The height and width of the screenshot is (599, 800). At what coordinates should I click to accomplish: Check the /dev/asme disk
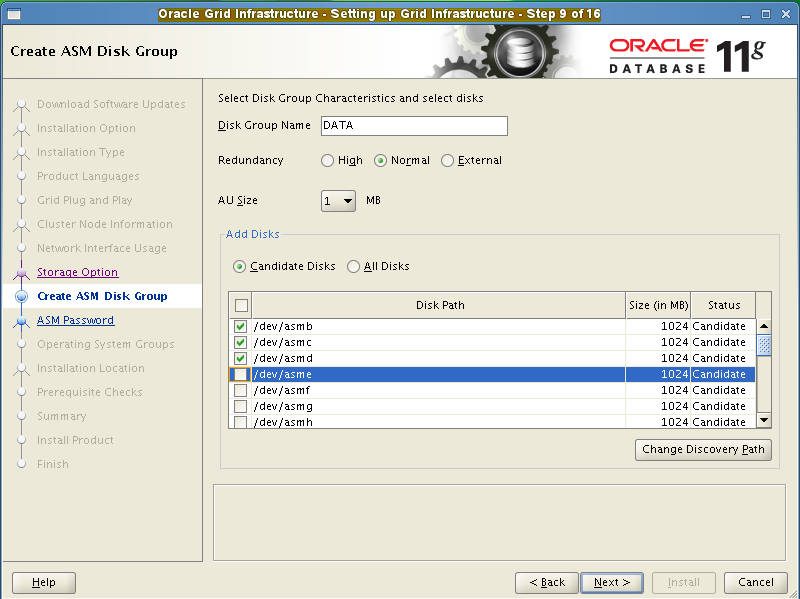[243, 373]
